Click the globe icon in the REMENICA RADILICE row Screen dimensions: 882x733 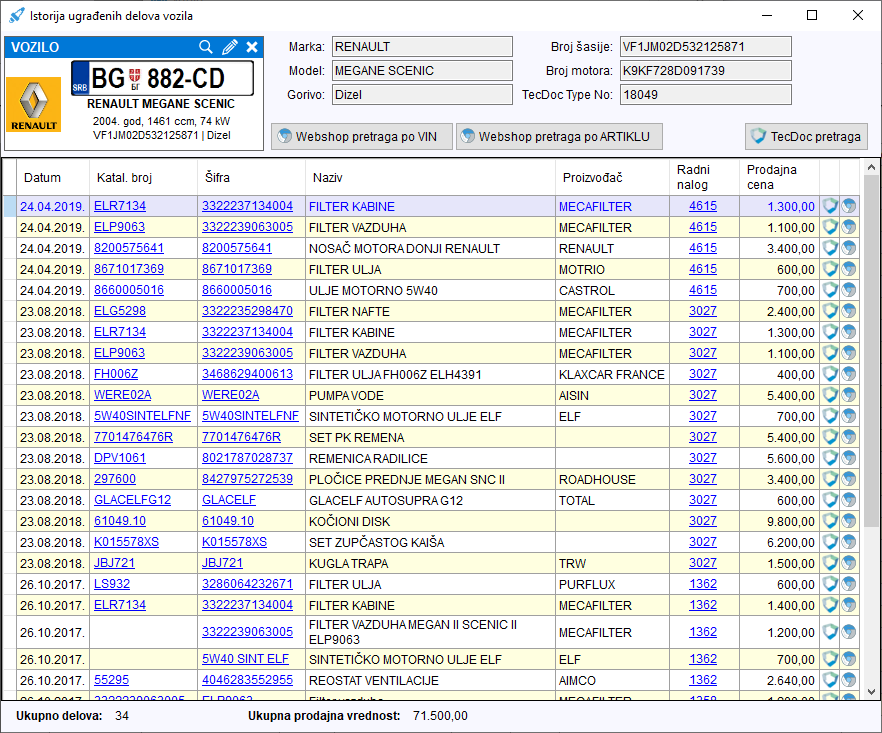[849, 458]
